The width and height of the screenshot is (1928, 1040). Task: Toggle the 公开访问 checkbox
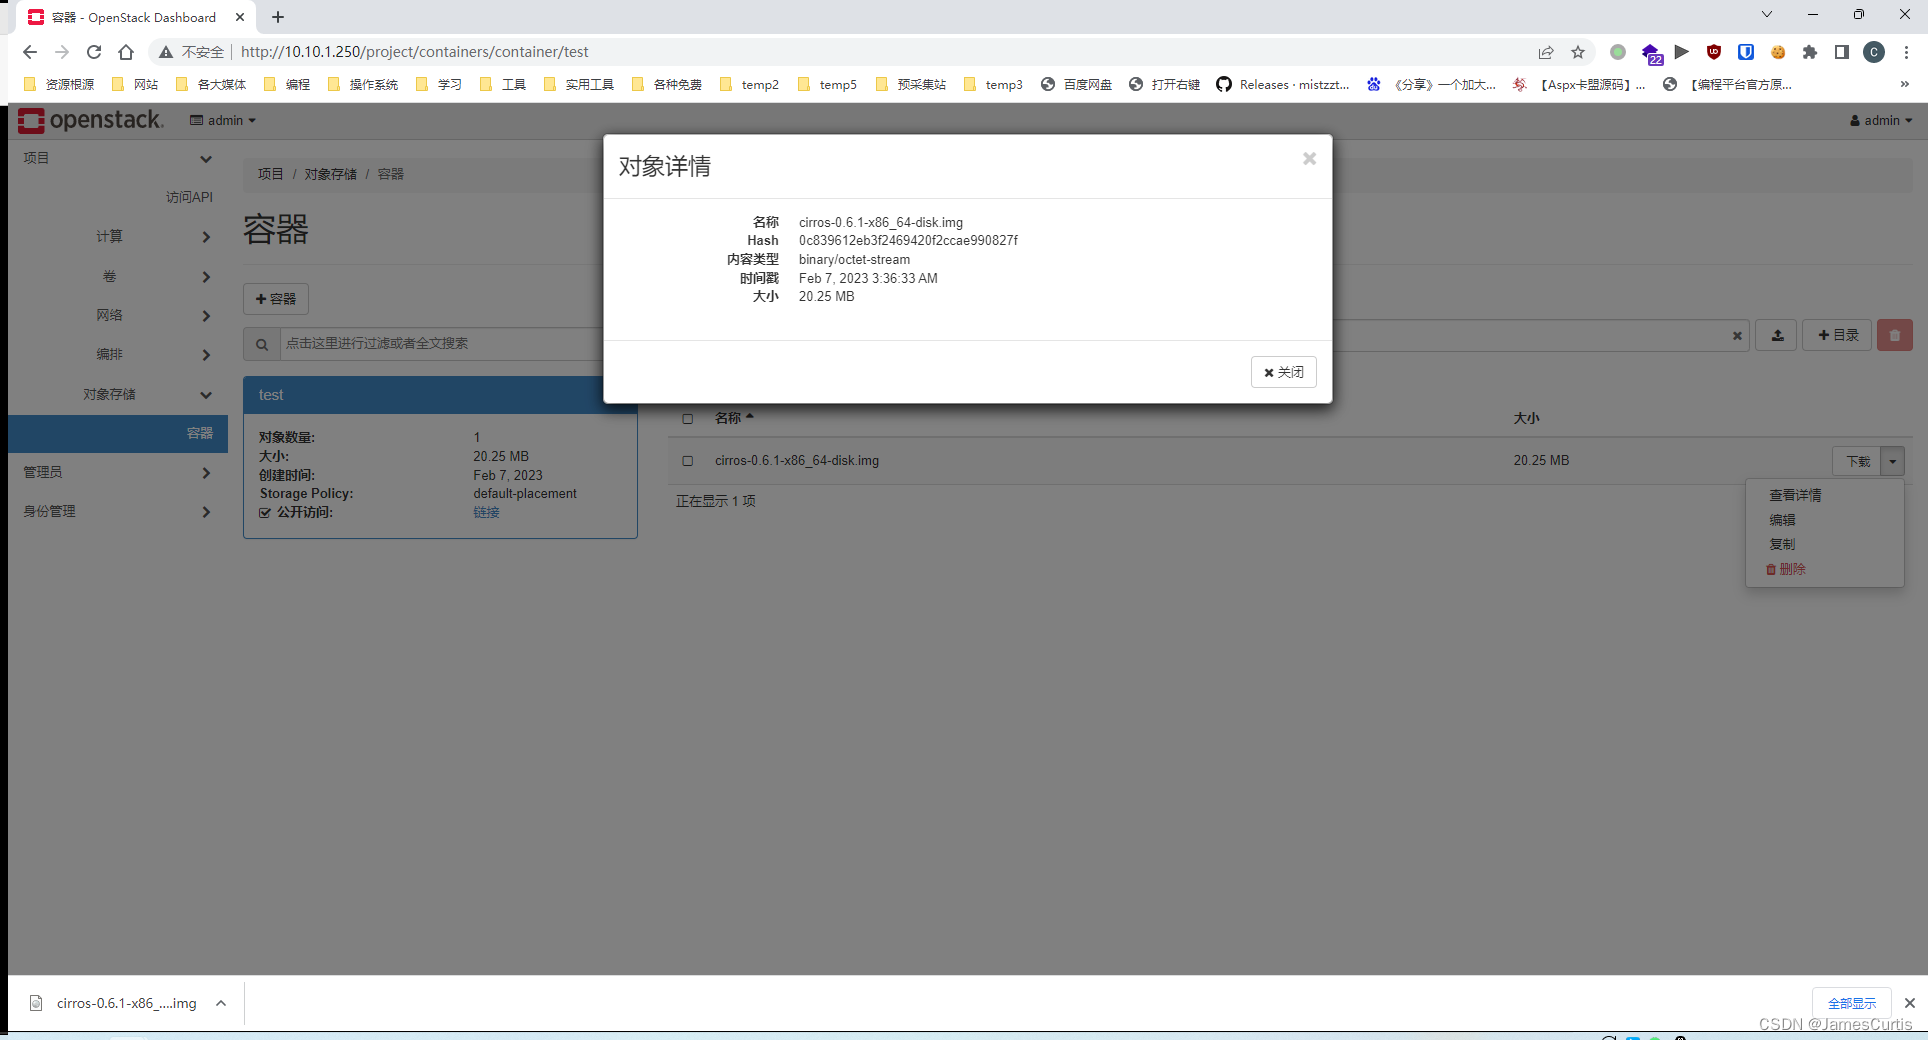(x=265, y=512)
